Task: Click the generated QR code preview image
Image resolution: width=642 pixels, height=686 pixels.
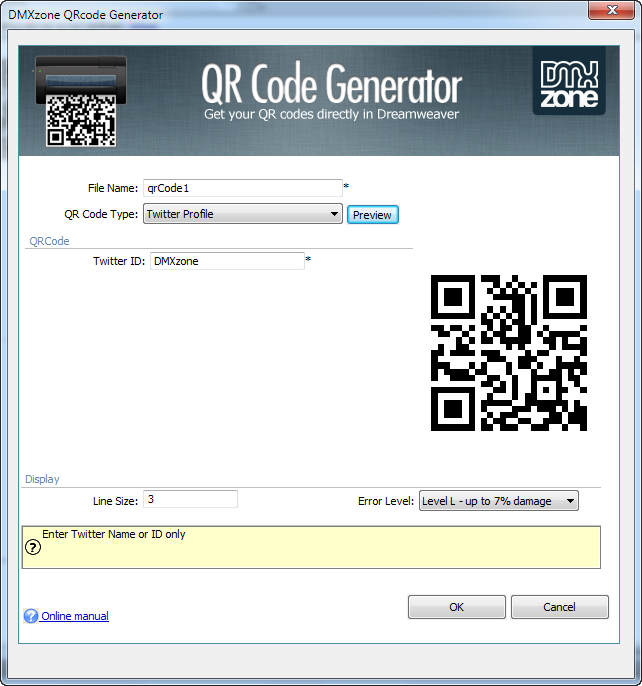Action: click(509, 353)
